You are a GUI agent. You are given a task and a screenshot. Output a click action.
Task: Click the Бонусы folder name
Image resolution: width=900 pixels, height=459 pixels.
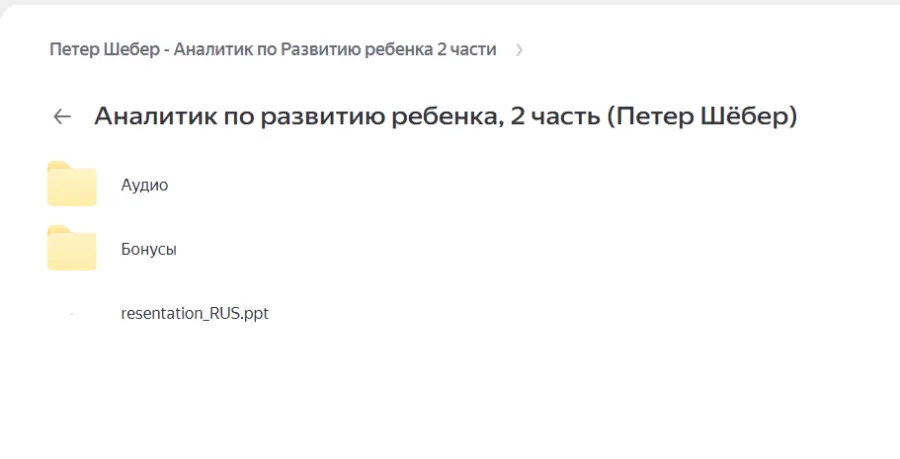tap(148, 249)
